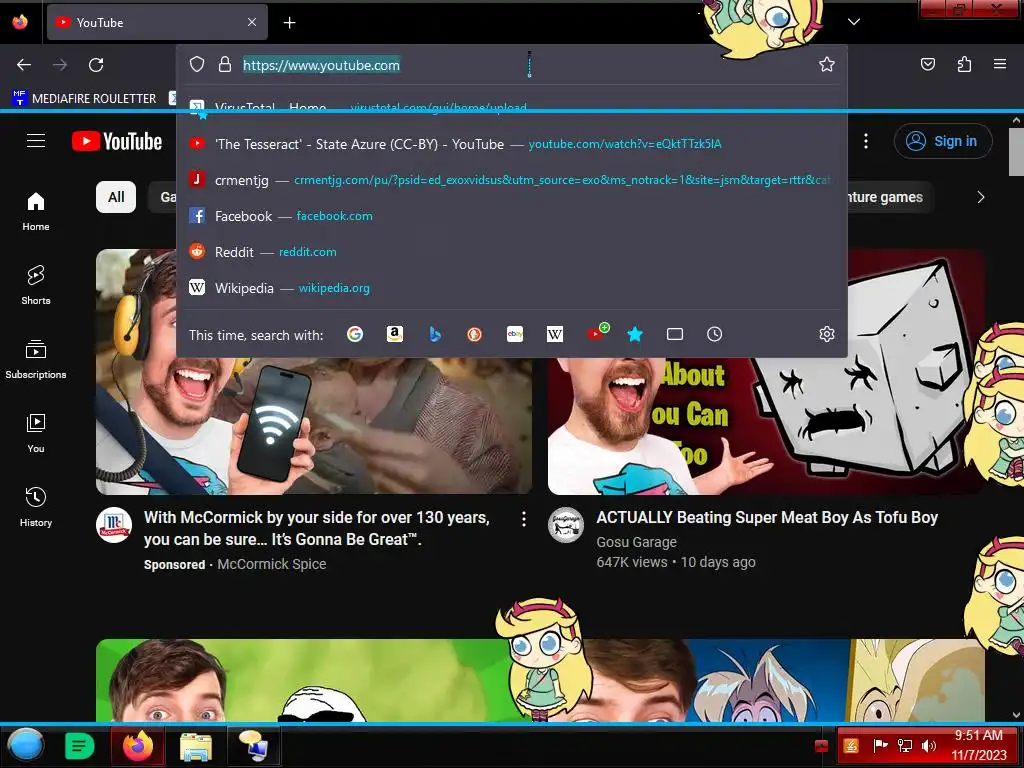Open Home in YouTube sidebar
This screenshot has height=768, width=1024.
tap(36, 212)
